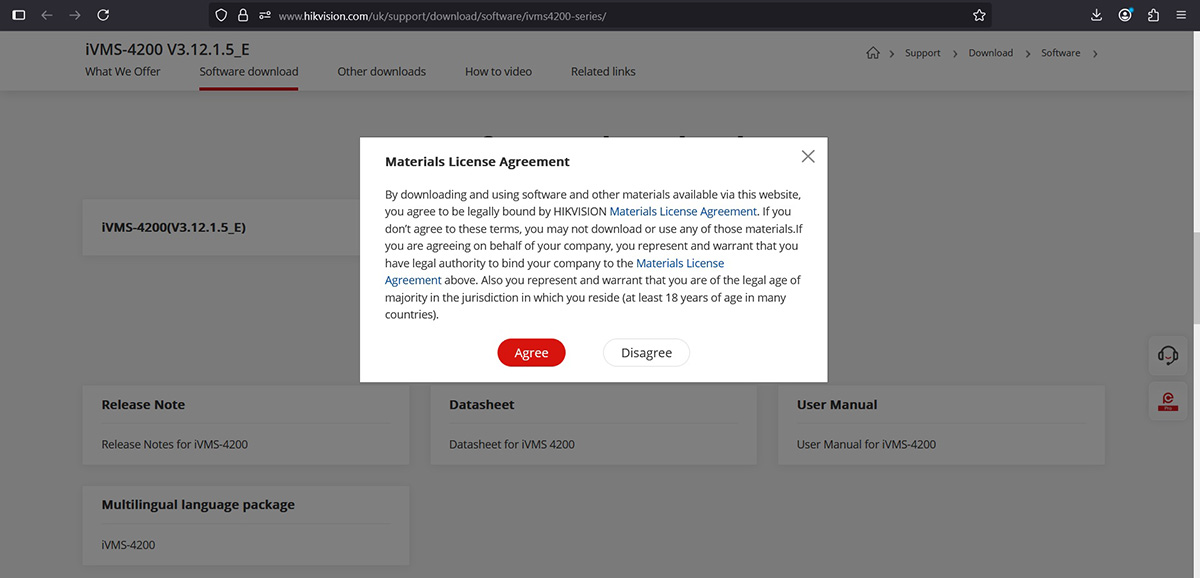
Task: Click the red Agree button
Action: pos(531,353)
